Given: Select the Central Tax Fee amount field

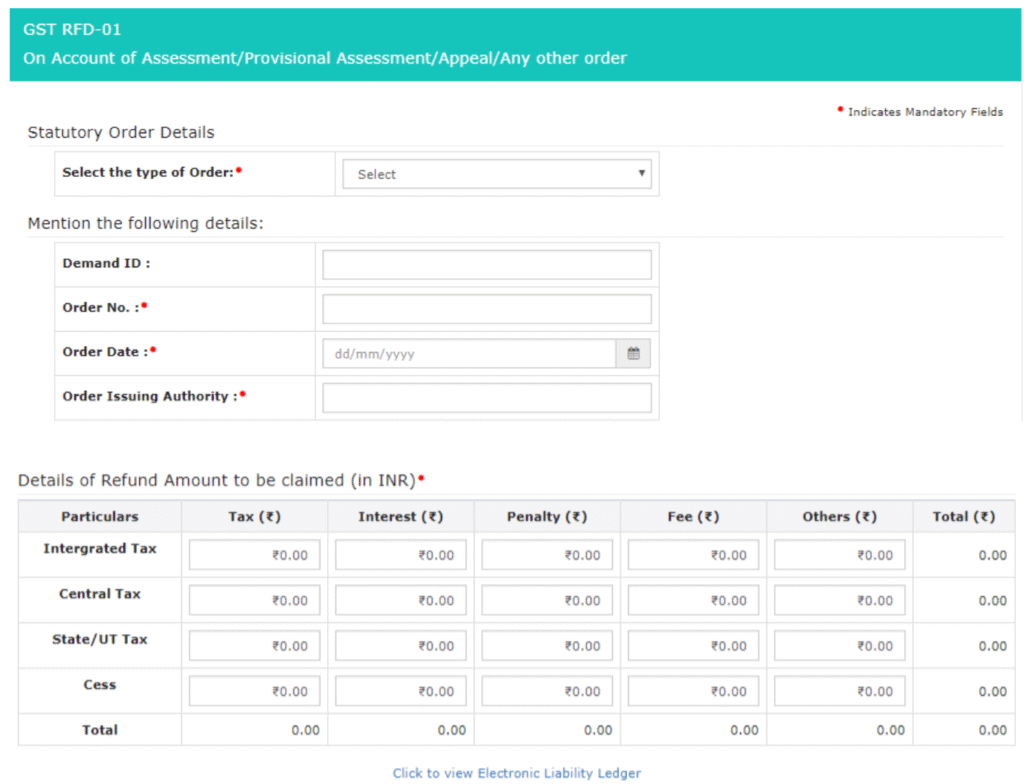Looking at the screenshot, I should pyautogui.click(x=693, y=600).
